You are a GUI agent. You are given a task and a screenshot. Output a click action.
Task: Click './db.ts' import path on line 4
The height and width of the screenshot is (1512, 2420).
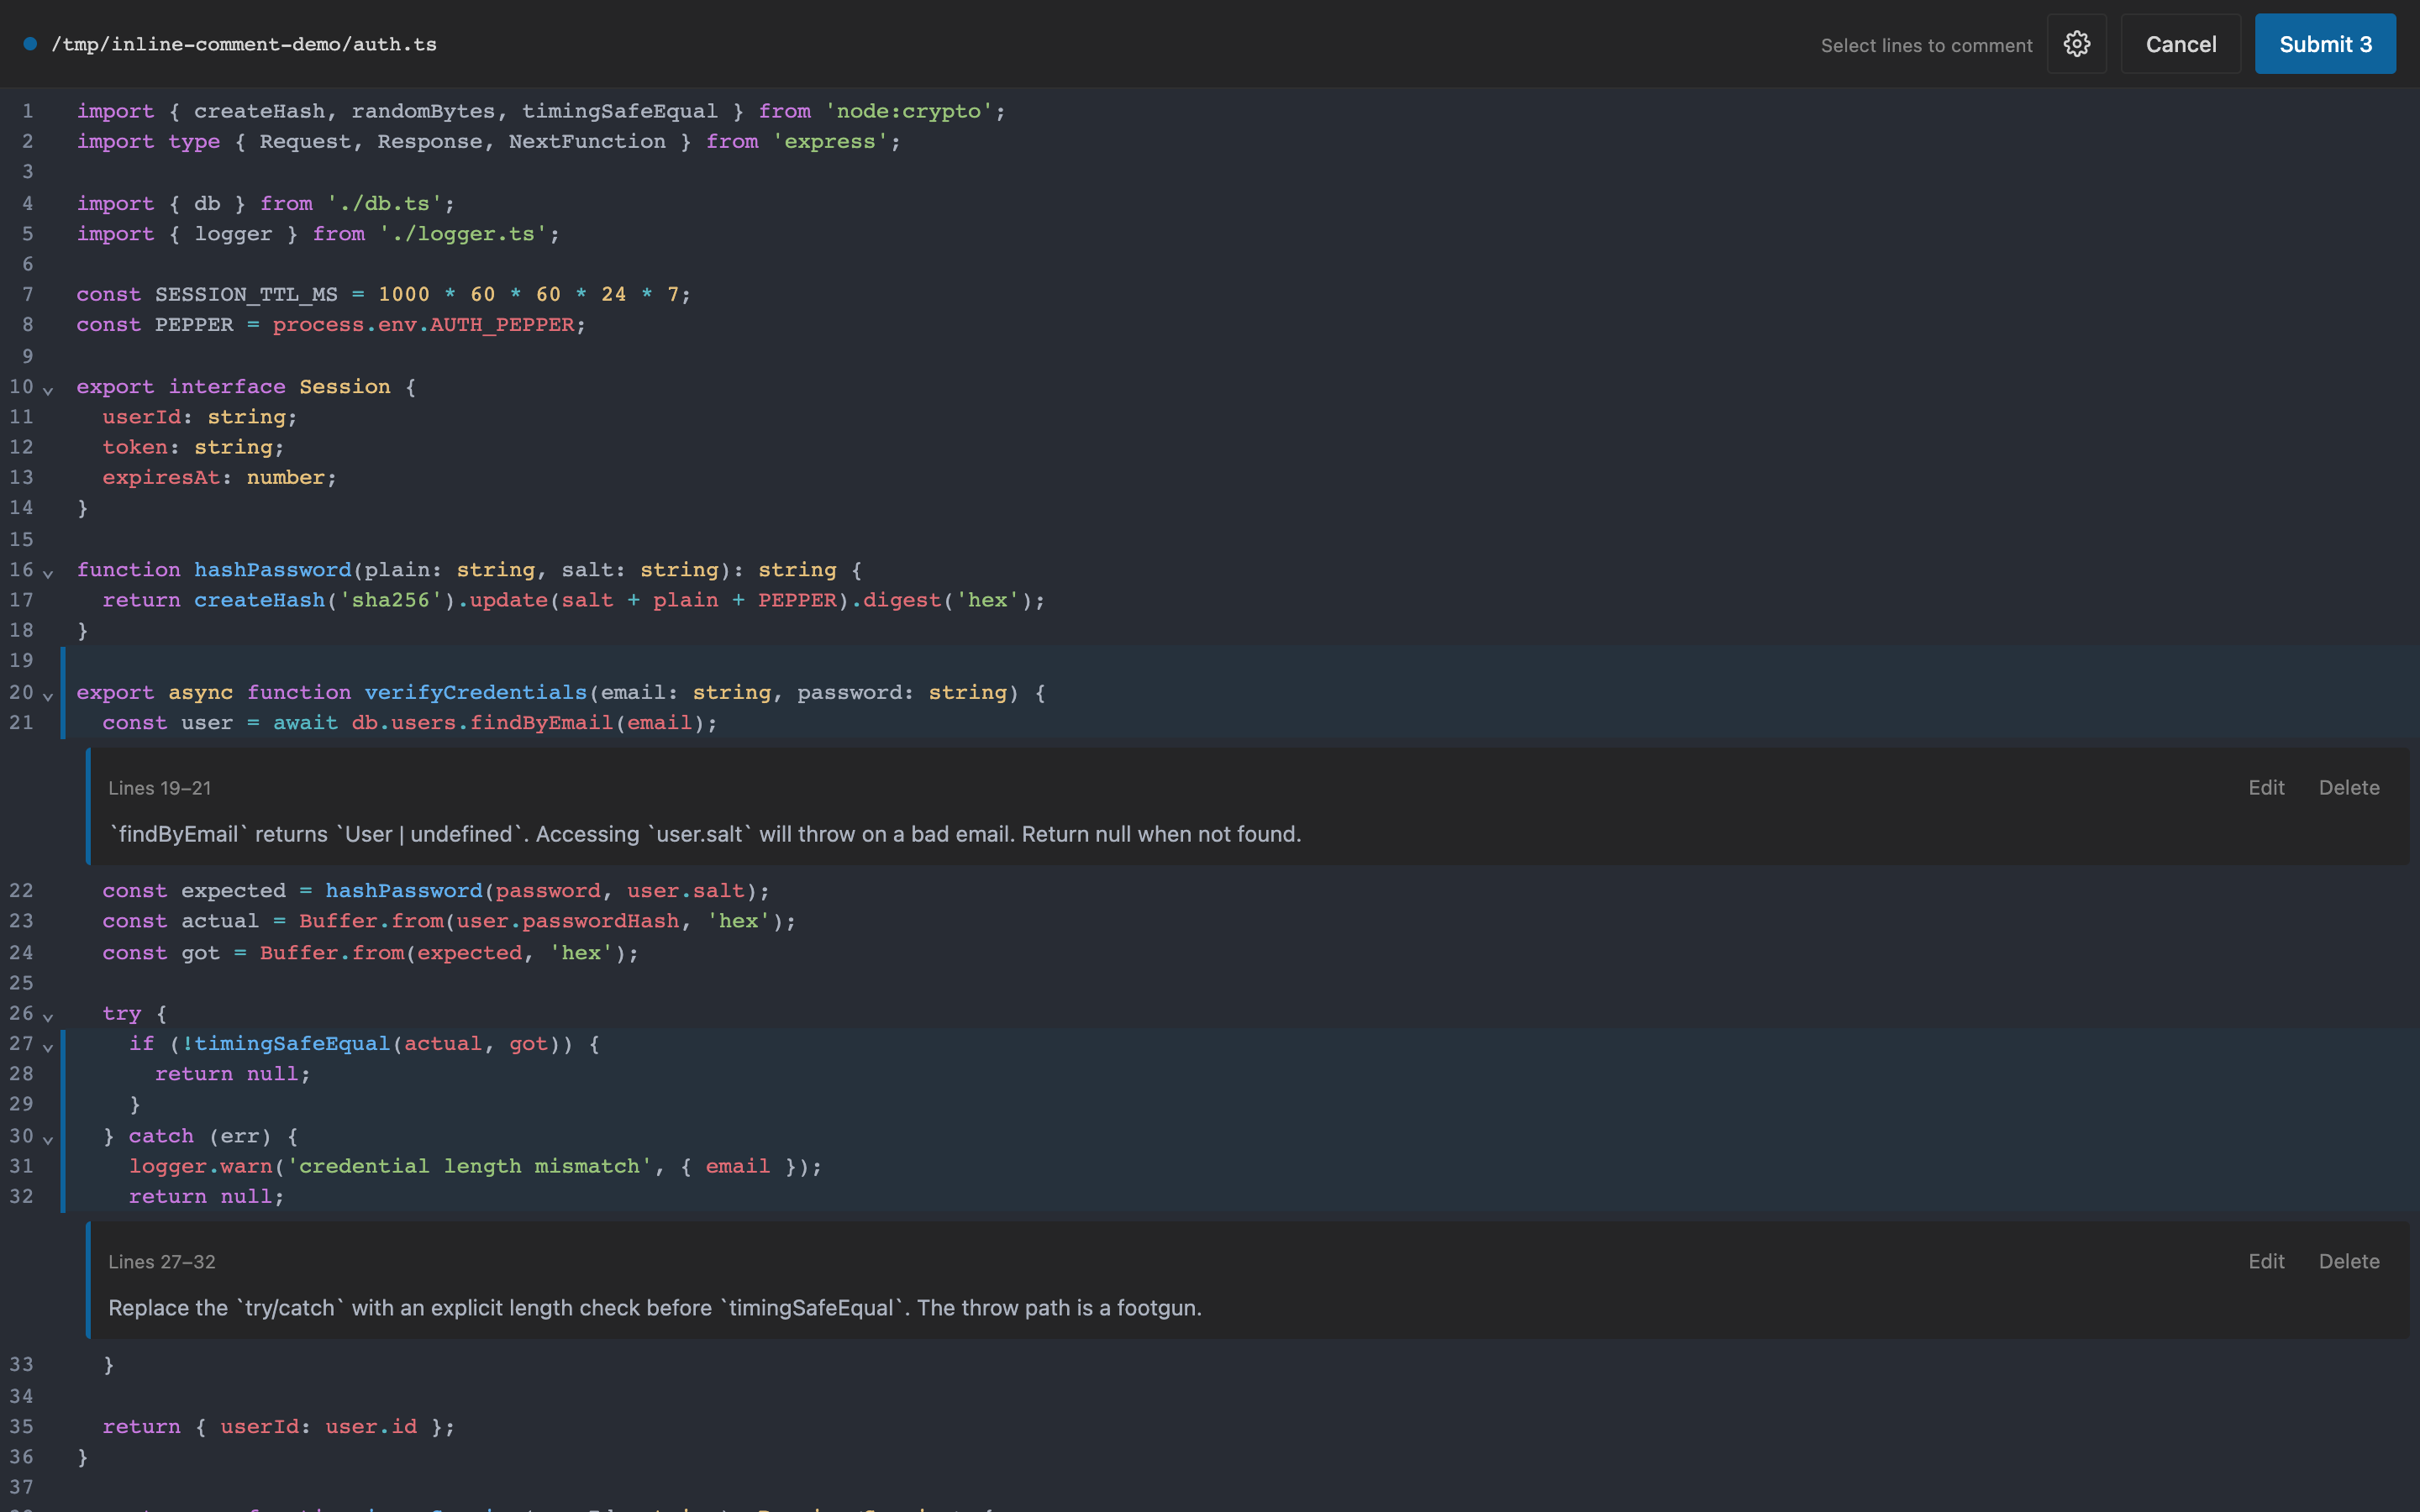[384, 203]
